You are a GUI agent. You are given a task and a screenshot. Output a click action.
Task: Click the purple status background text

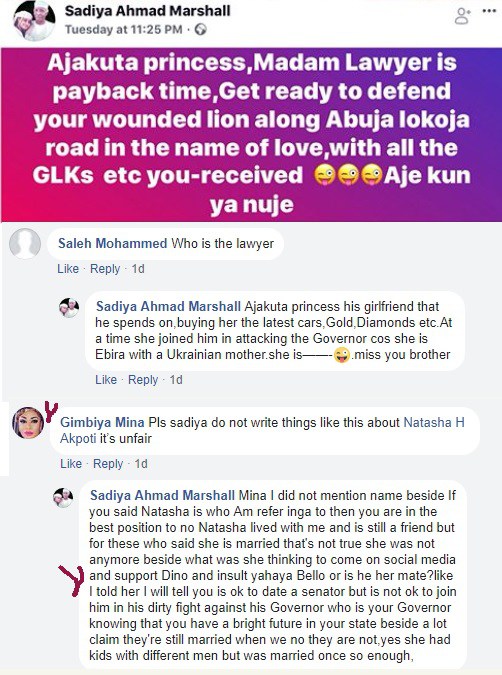(251, 134)
